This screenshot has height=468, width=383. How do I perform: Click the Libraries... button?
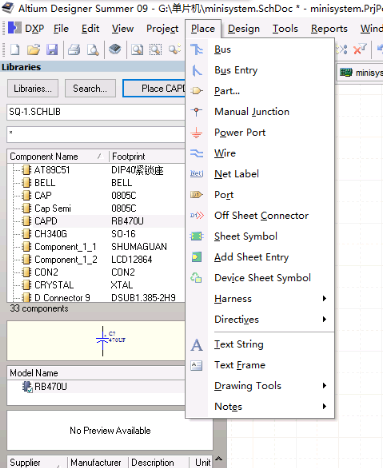pos(33,88)
